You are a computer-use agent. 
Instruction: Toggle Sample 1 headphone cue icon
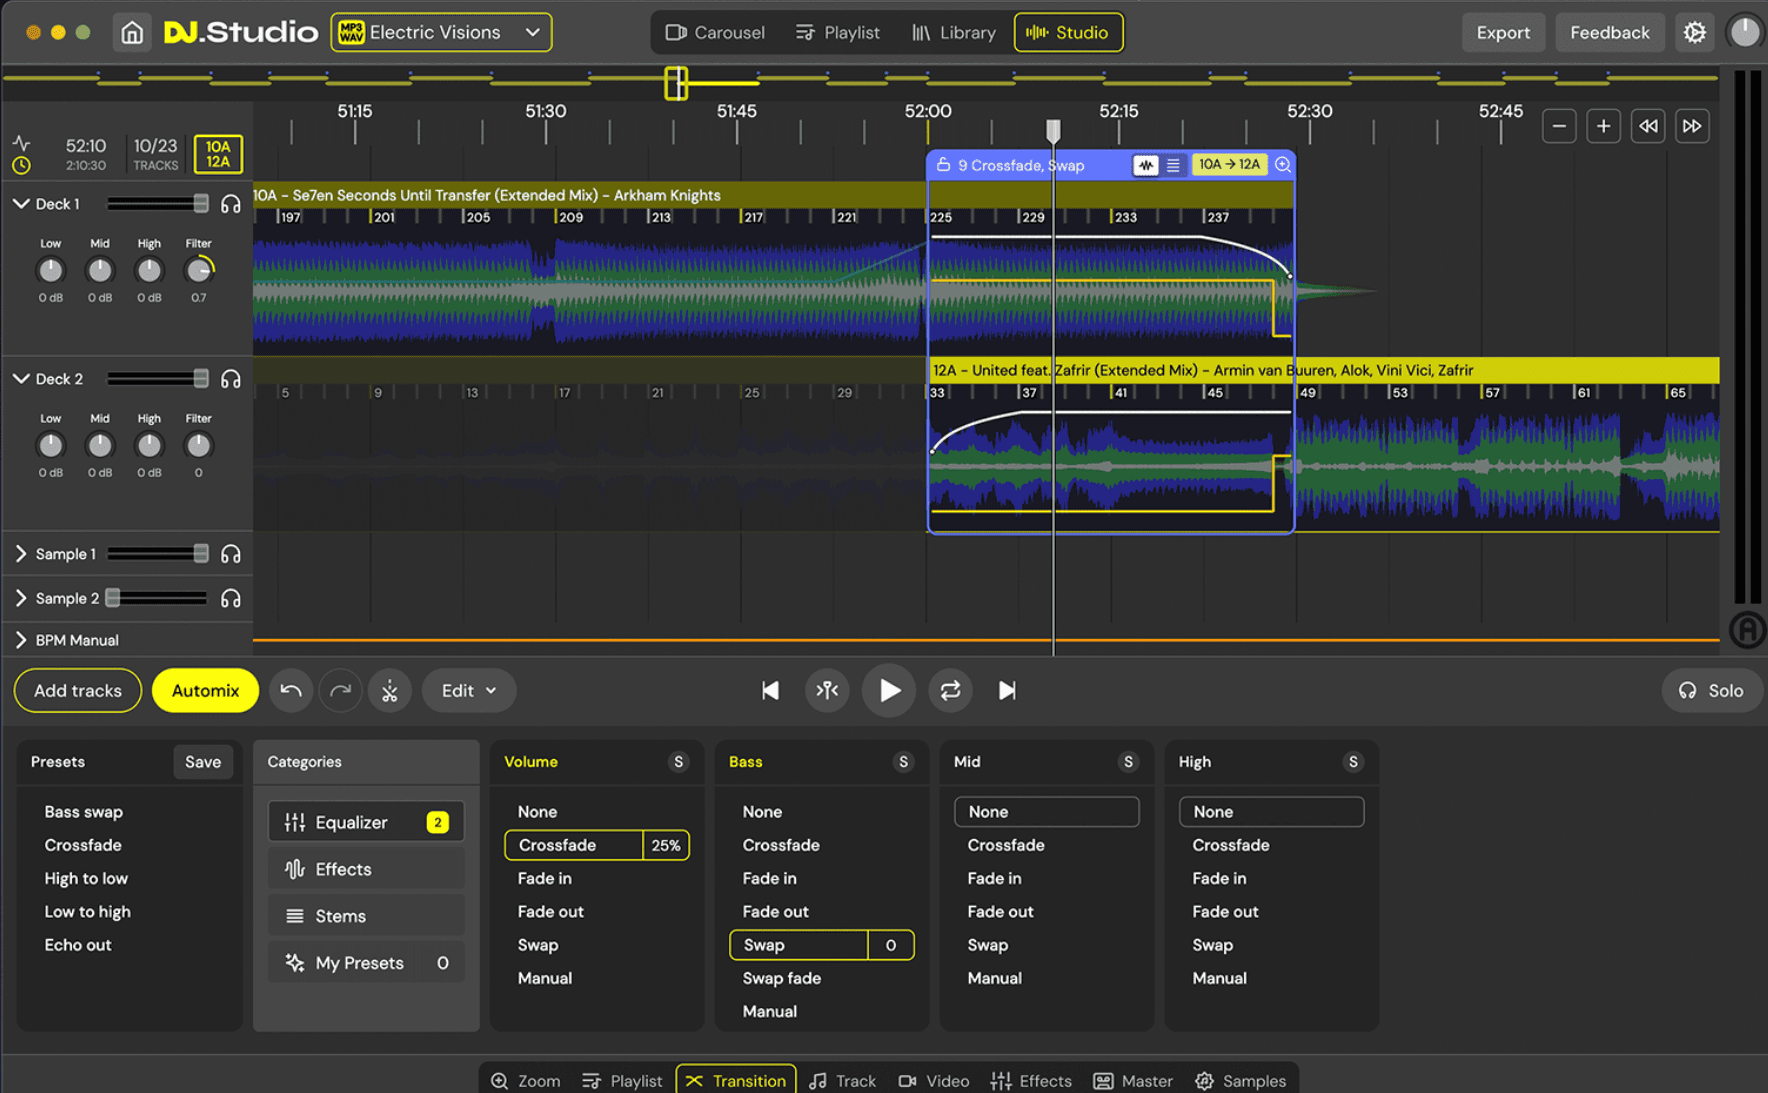tap(231, 554)
